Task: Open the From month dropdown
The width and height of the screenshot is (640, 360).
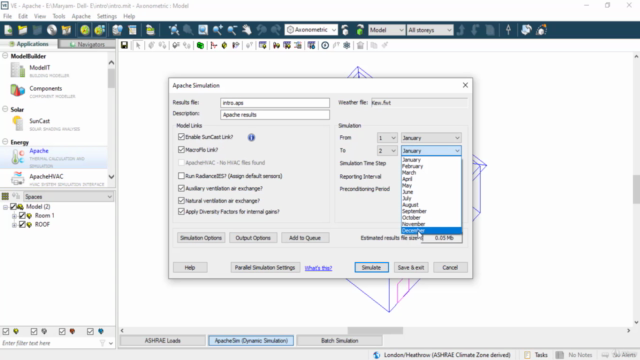Action: click(431, 138)
